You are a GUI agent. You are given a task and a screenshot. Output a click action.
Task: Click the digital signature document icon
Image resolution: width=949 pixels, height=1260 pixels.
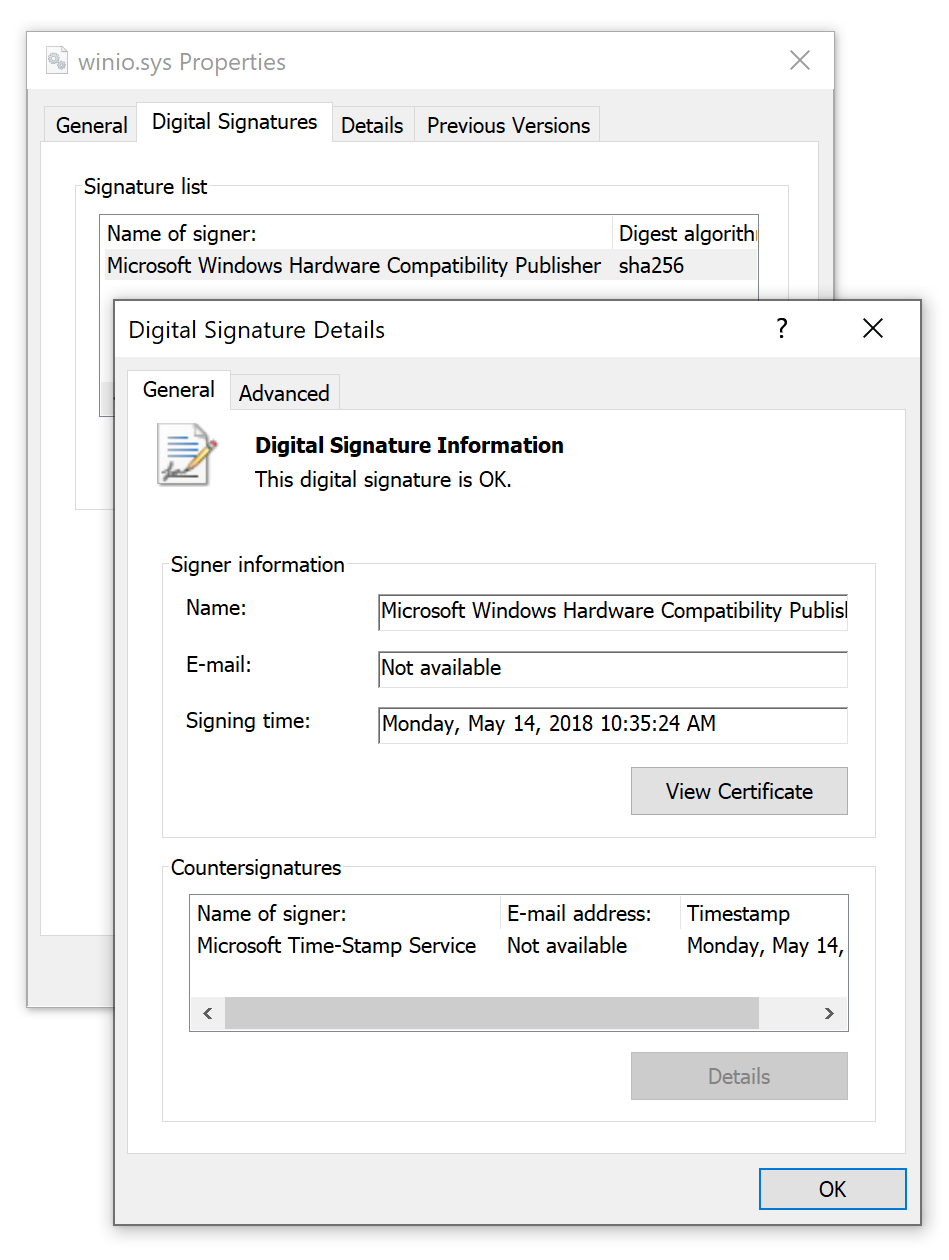(187, 455)
